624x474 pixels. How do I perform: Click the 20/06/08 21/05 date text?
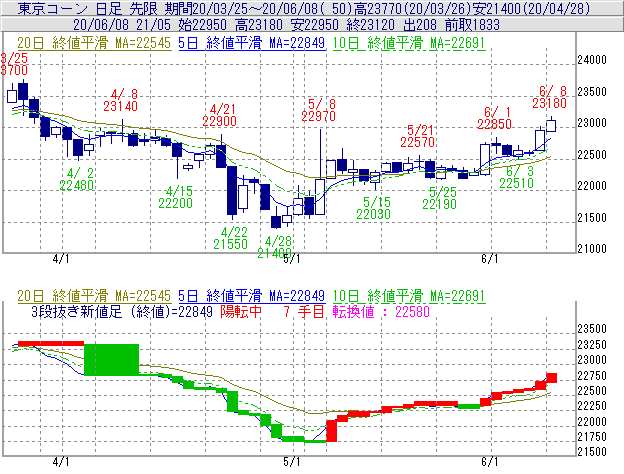tap(122, 25)
